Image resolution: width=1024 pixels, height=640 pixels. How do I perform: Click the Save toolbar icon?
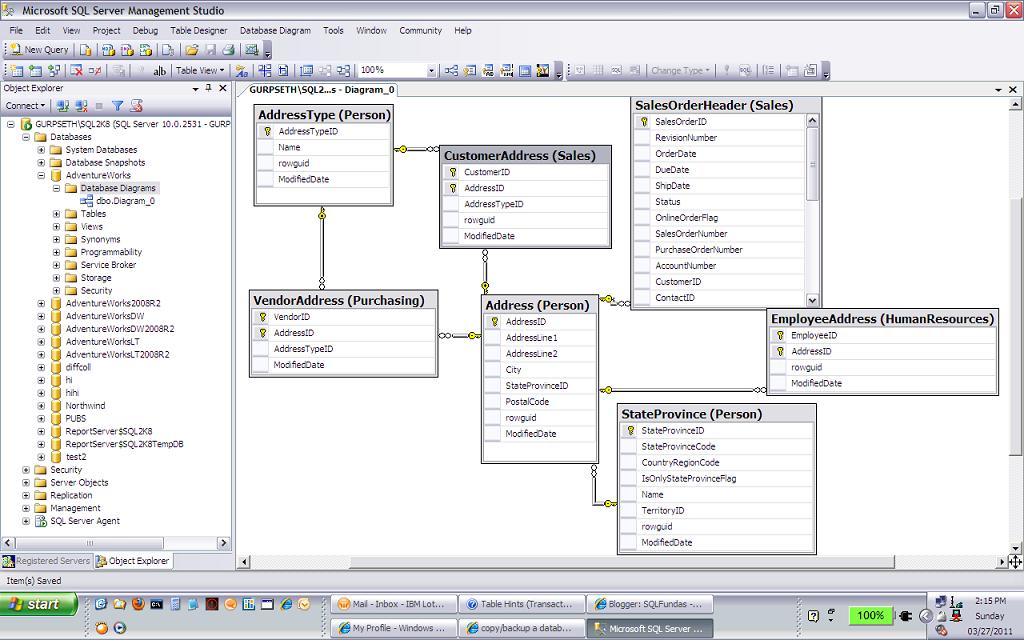[x=210, y=49]
